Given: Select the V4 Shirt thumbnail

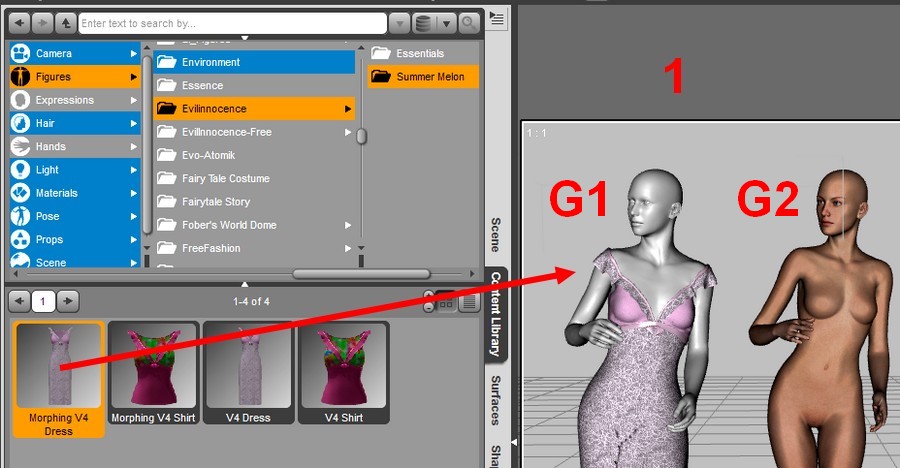Looking at the screenshot, I should click(x=344, y=373).
